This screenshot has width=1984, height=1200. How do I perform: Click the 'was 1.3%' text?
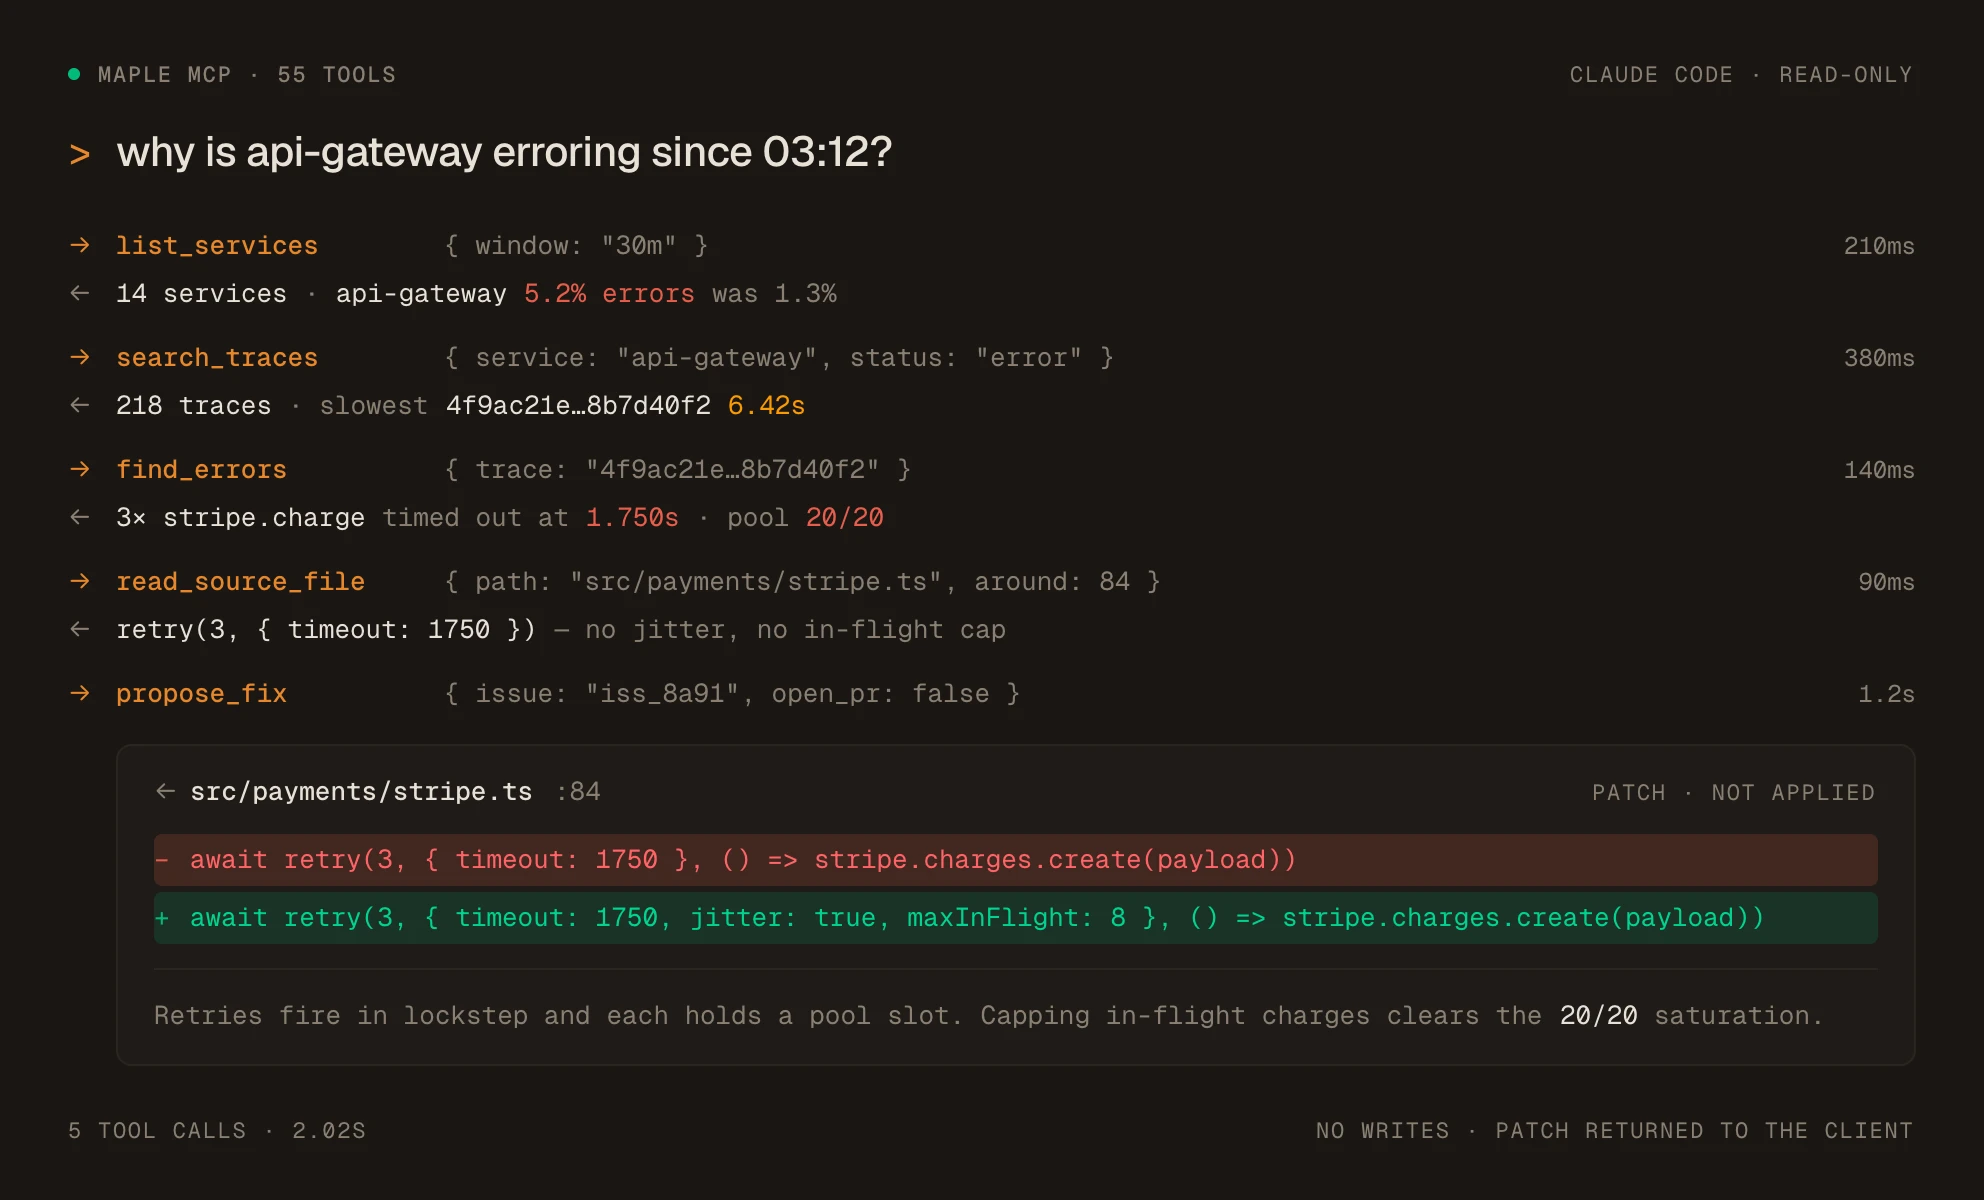(775, 294)
